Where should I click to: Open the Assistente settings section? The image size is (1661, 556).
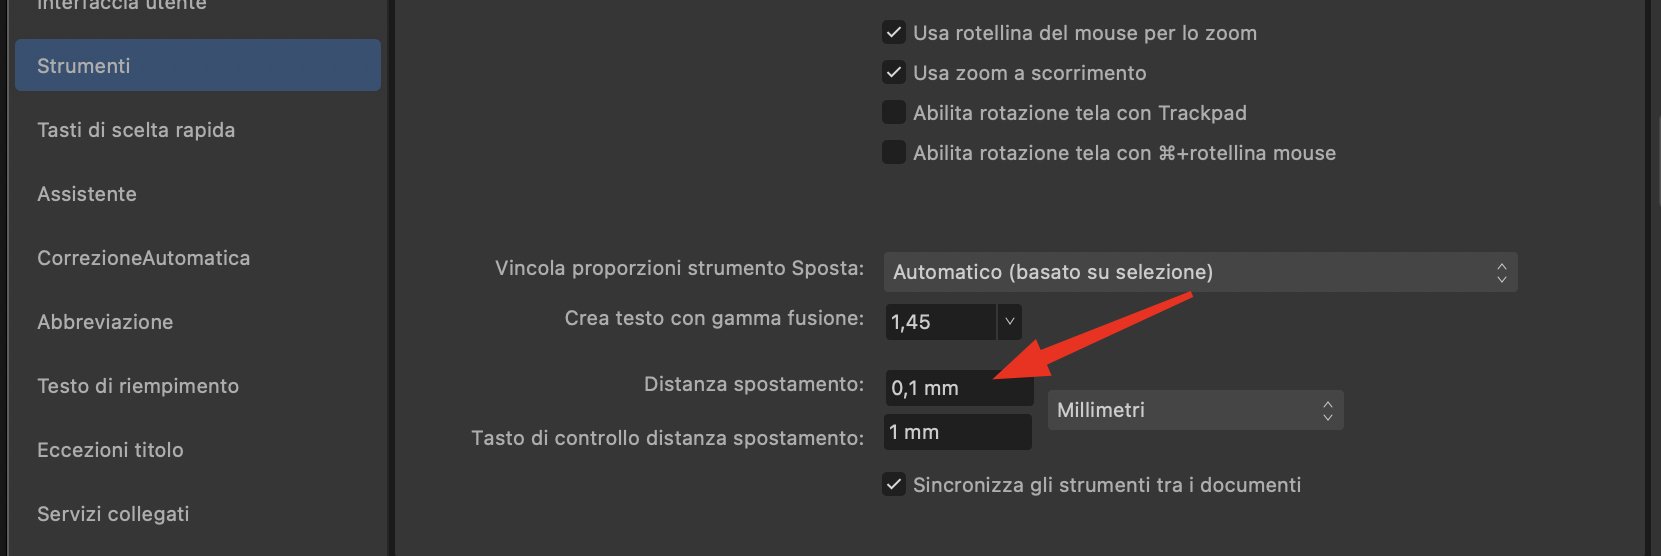[198, 194]
